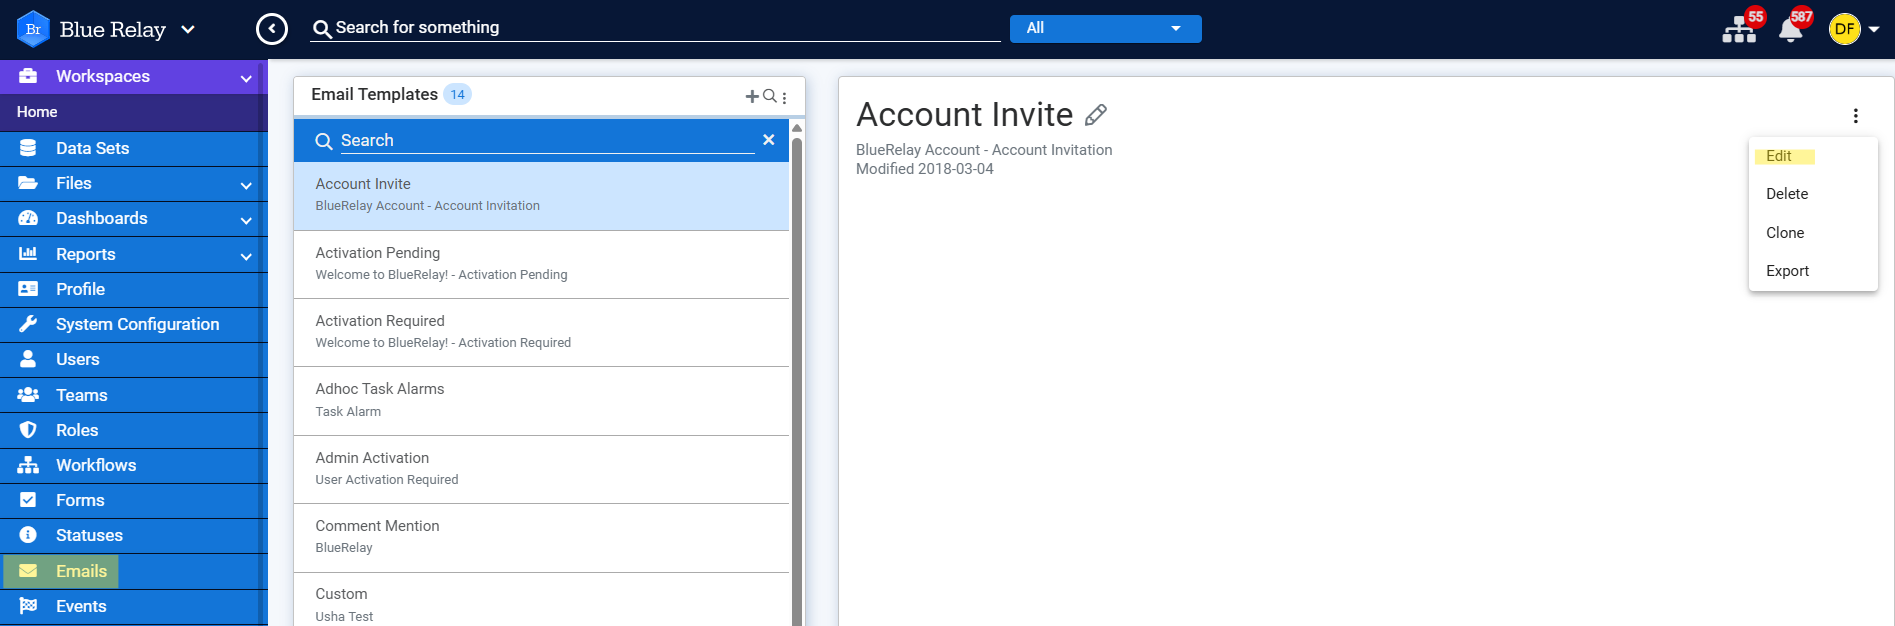Image resolution: width=1895 pixels, height=626 pixels.
Task: Click the Emails envelope icon
Action: tap(28, 571)
